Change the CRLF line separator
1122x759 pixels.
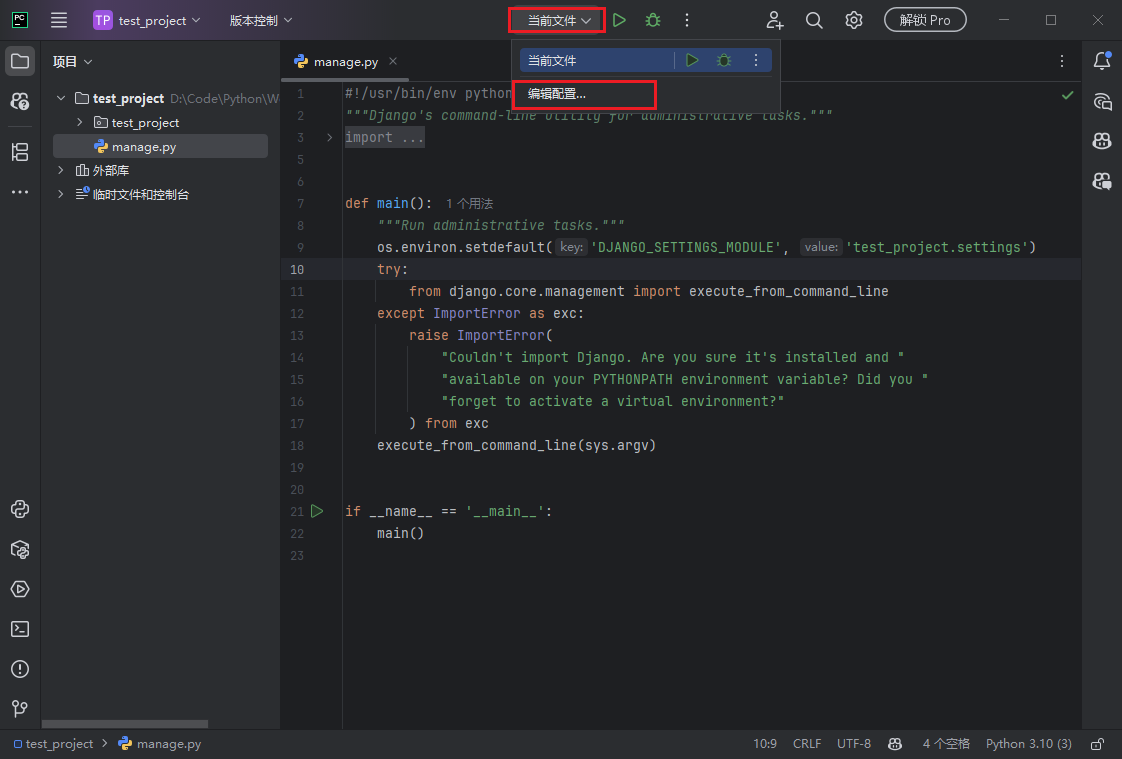[807, 744]
